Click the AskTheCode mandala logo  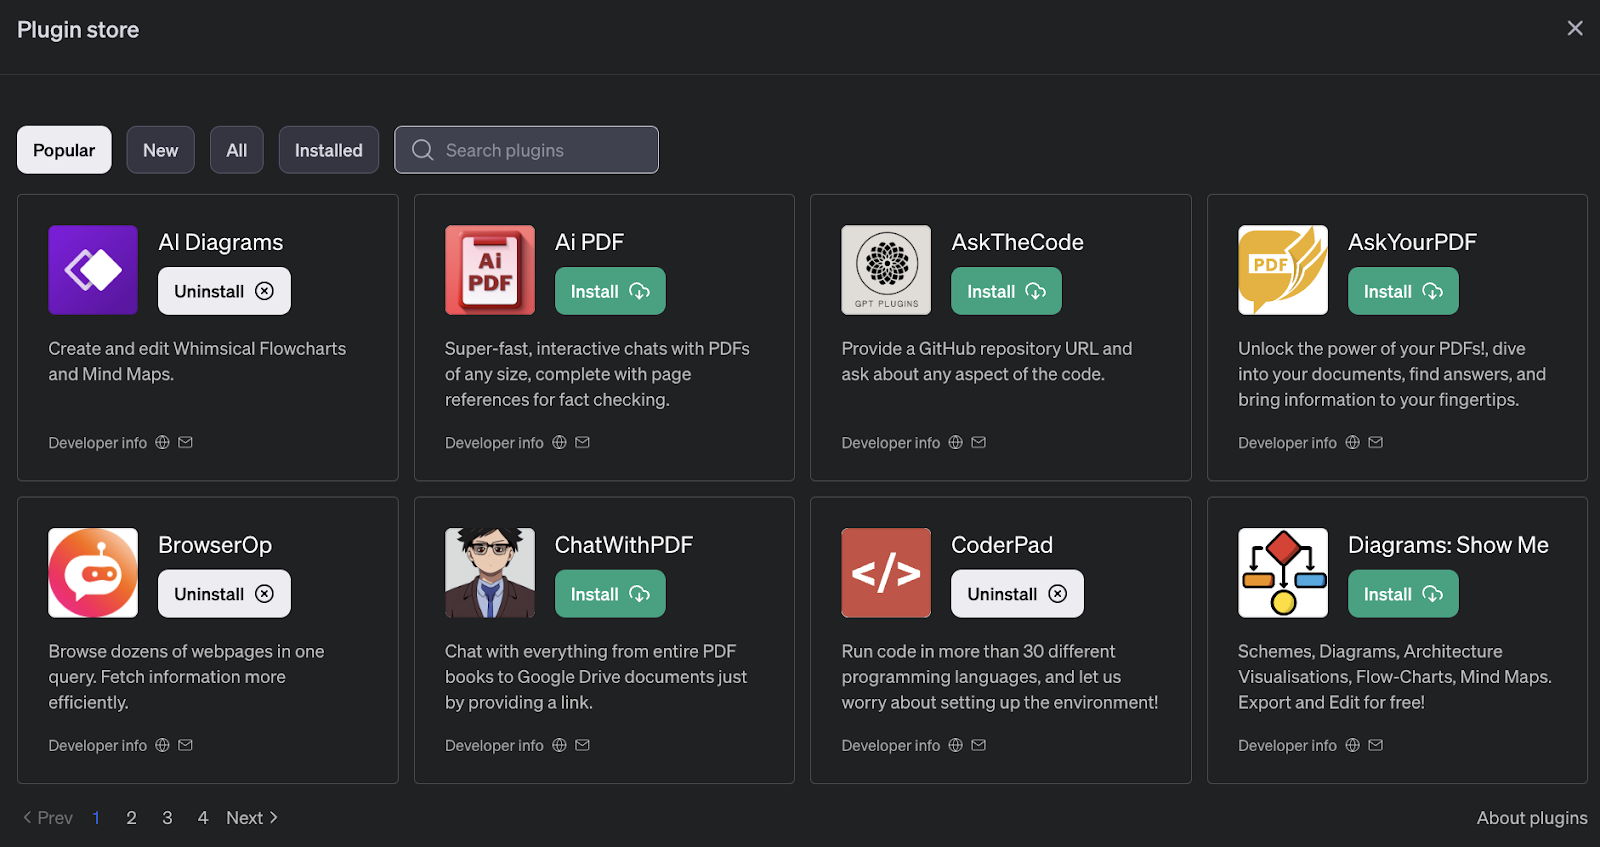click(886, 270)
